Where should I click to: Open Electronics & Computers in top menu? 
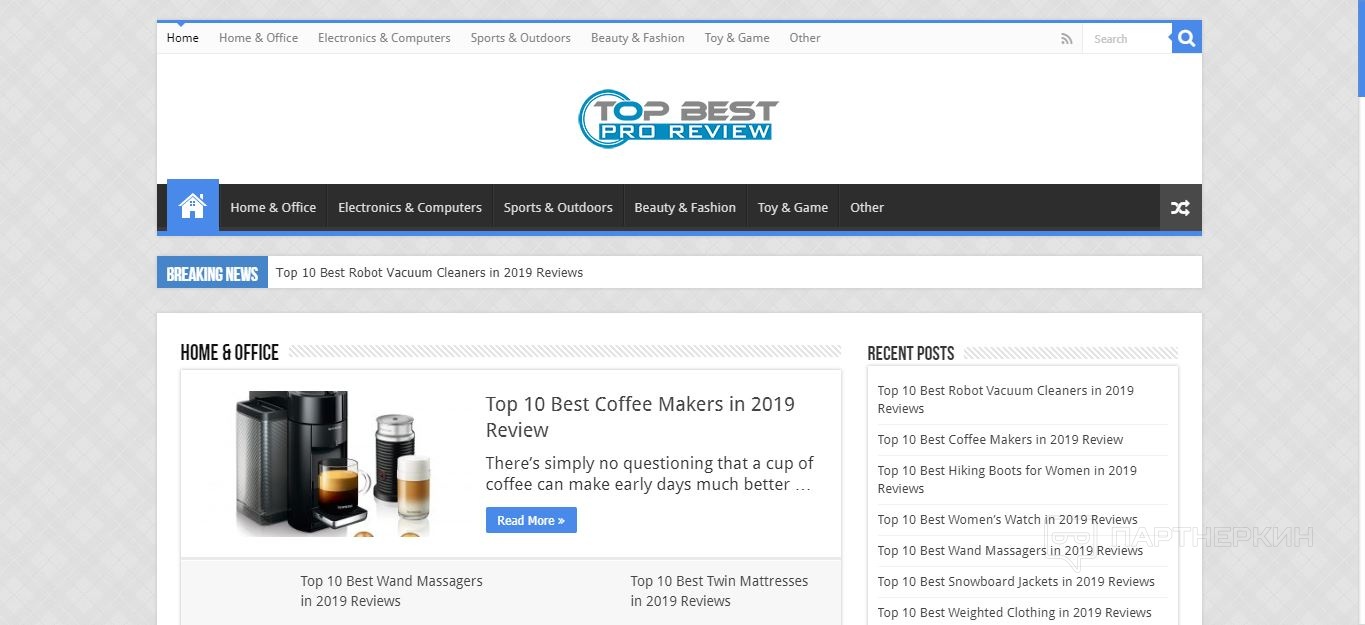point(384,38)
